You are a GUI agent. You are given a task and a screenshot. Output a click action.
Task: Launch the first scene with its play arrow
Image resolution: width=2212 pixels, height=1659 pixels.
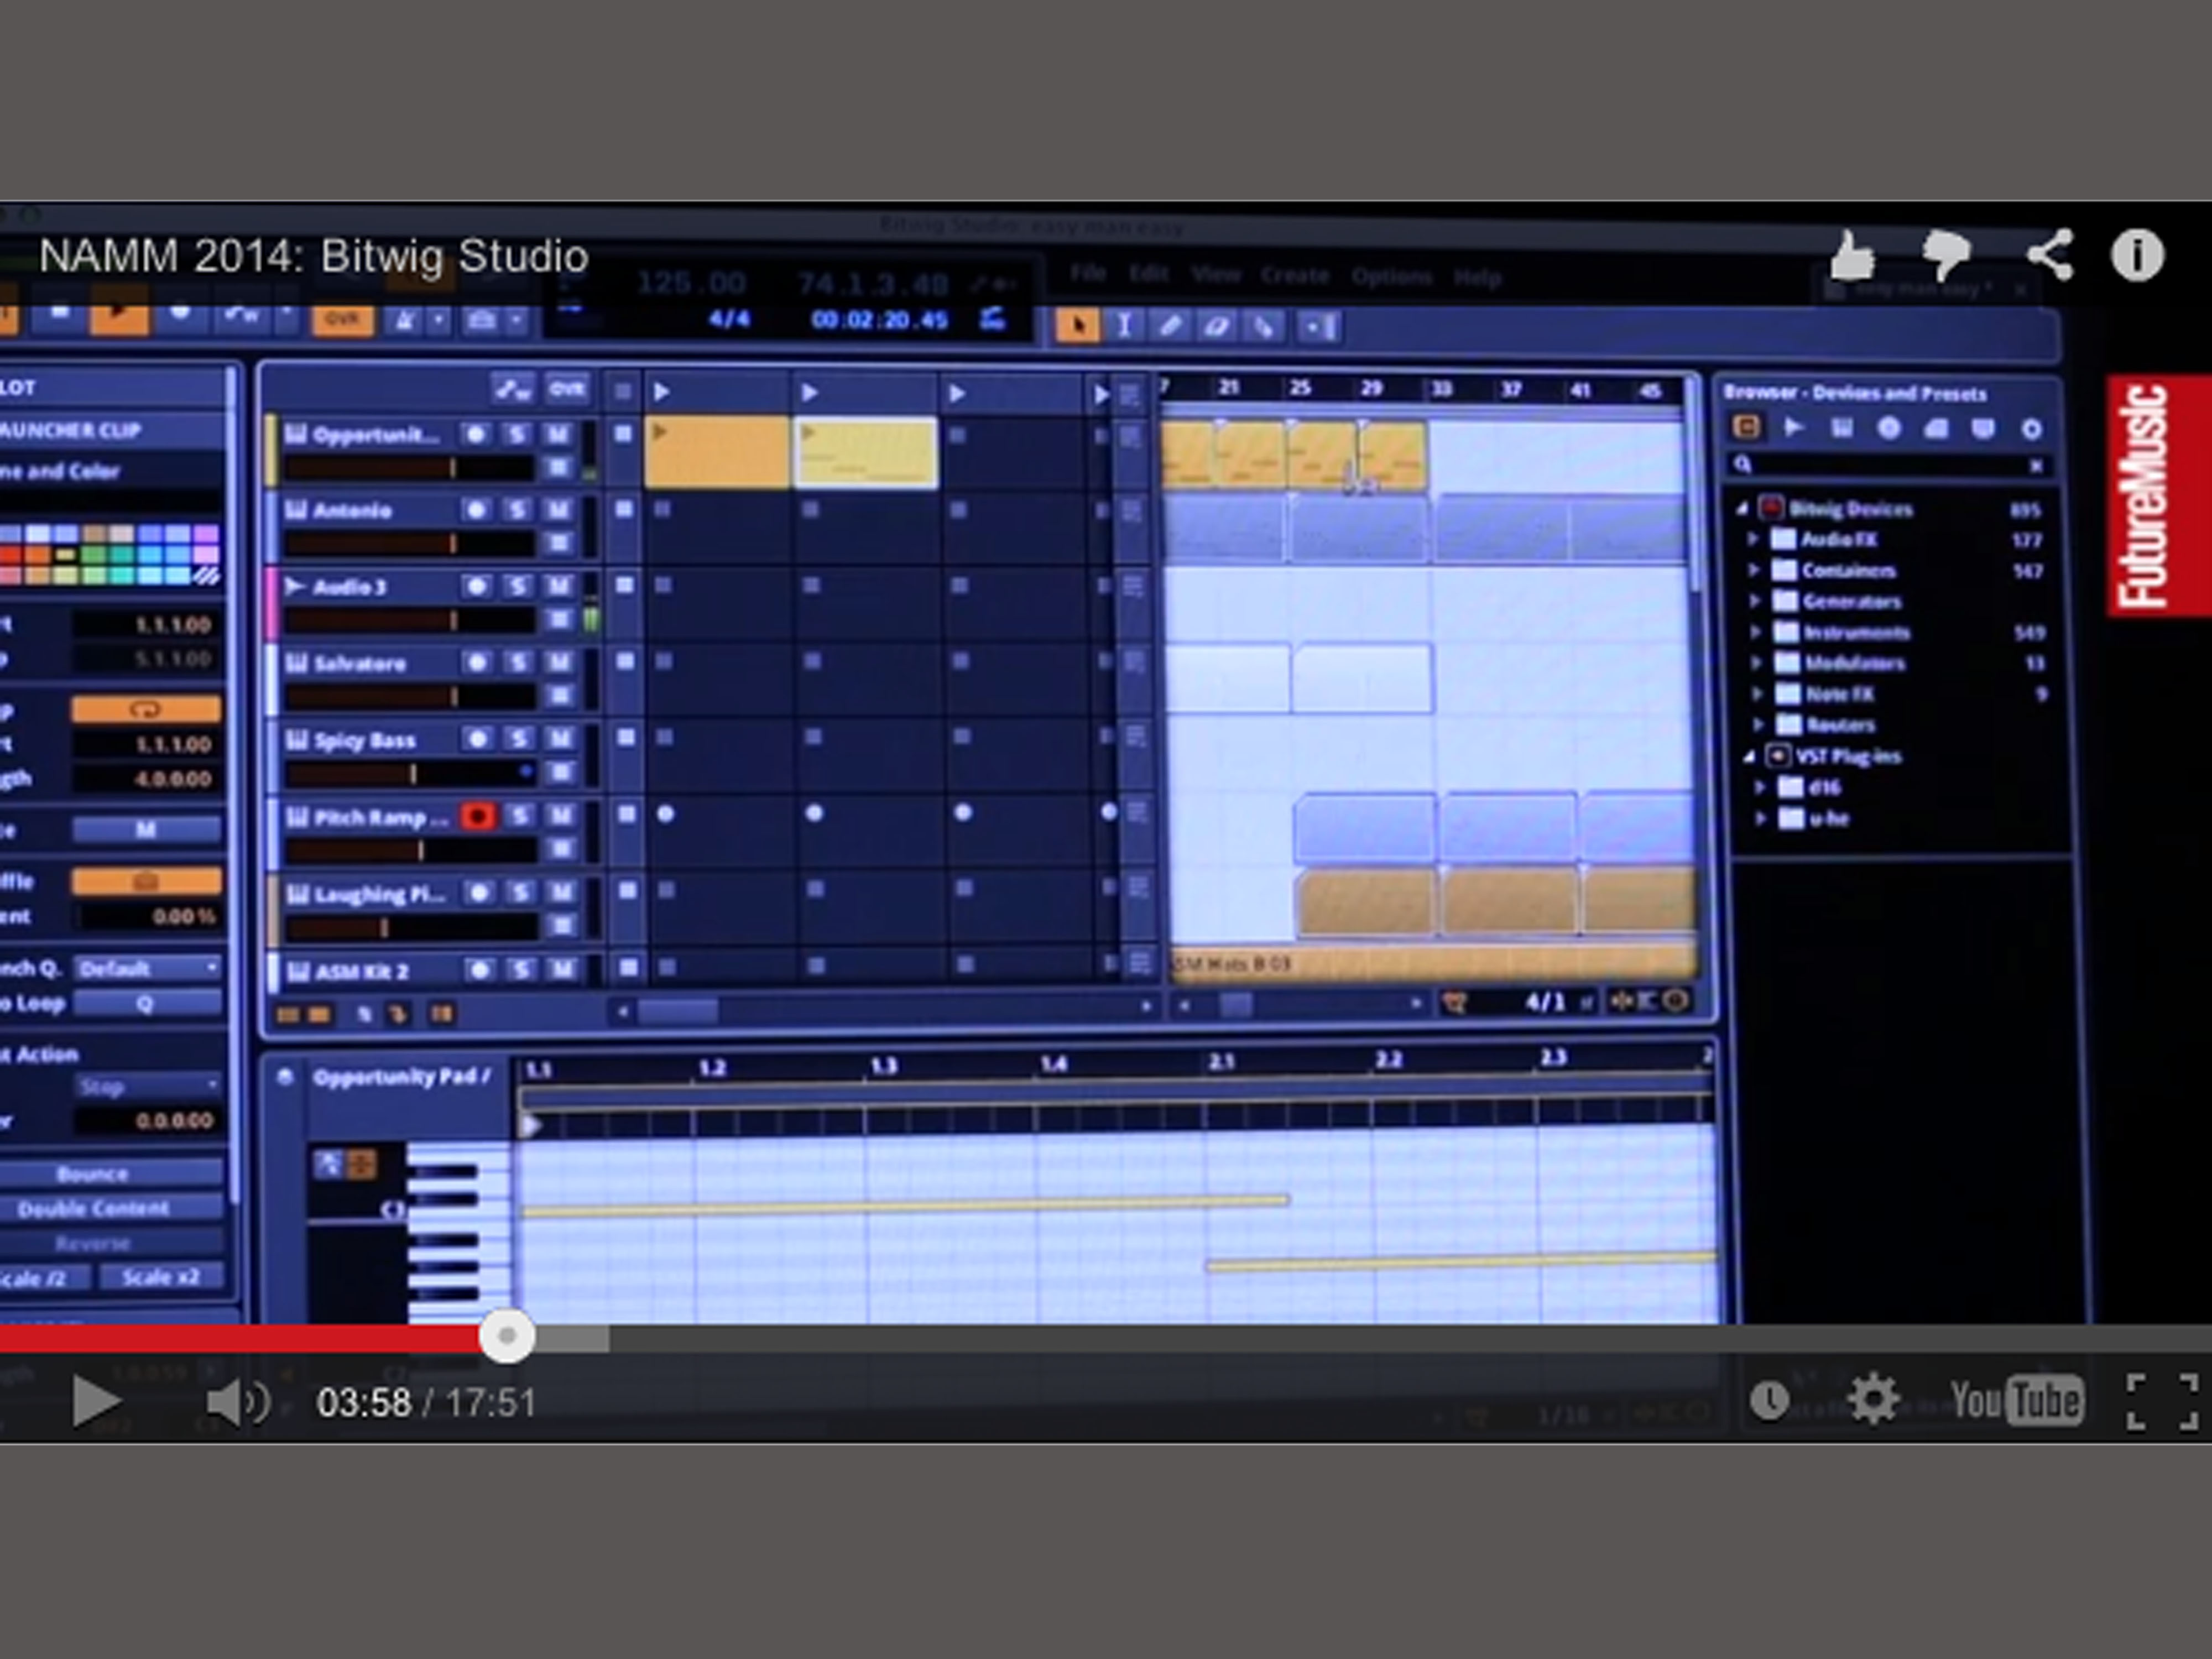(x=662, y=392)
